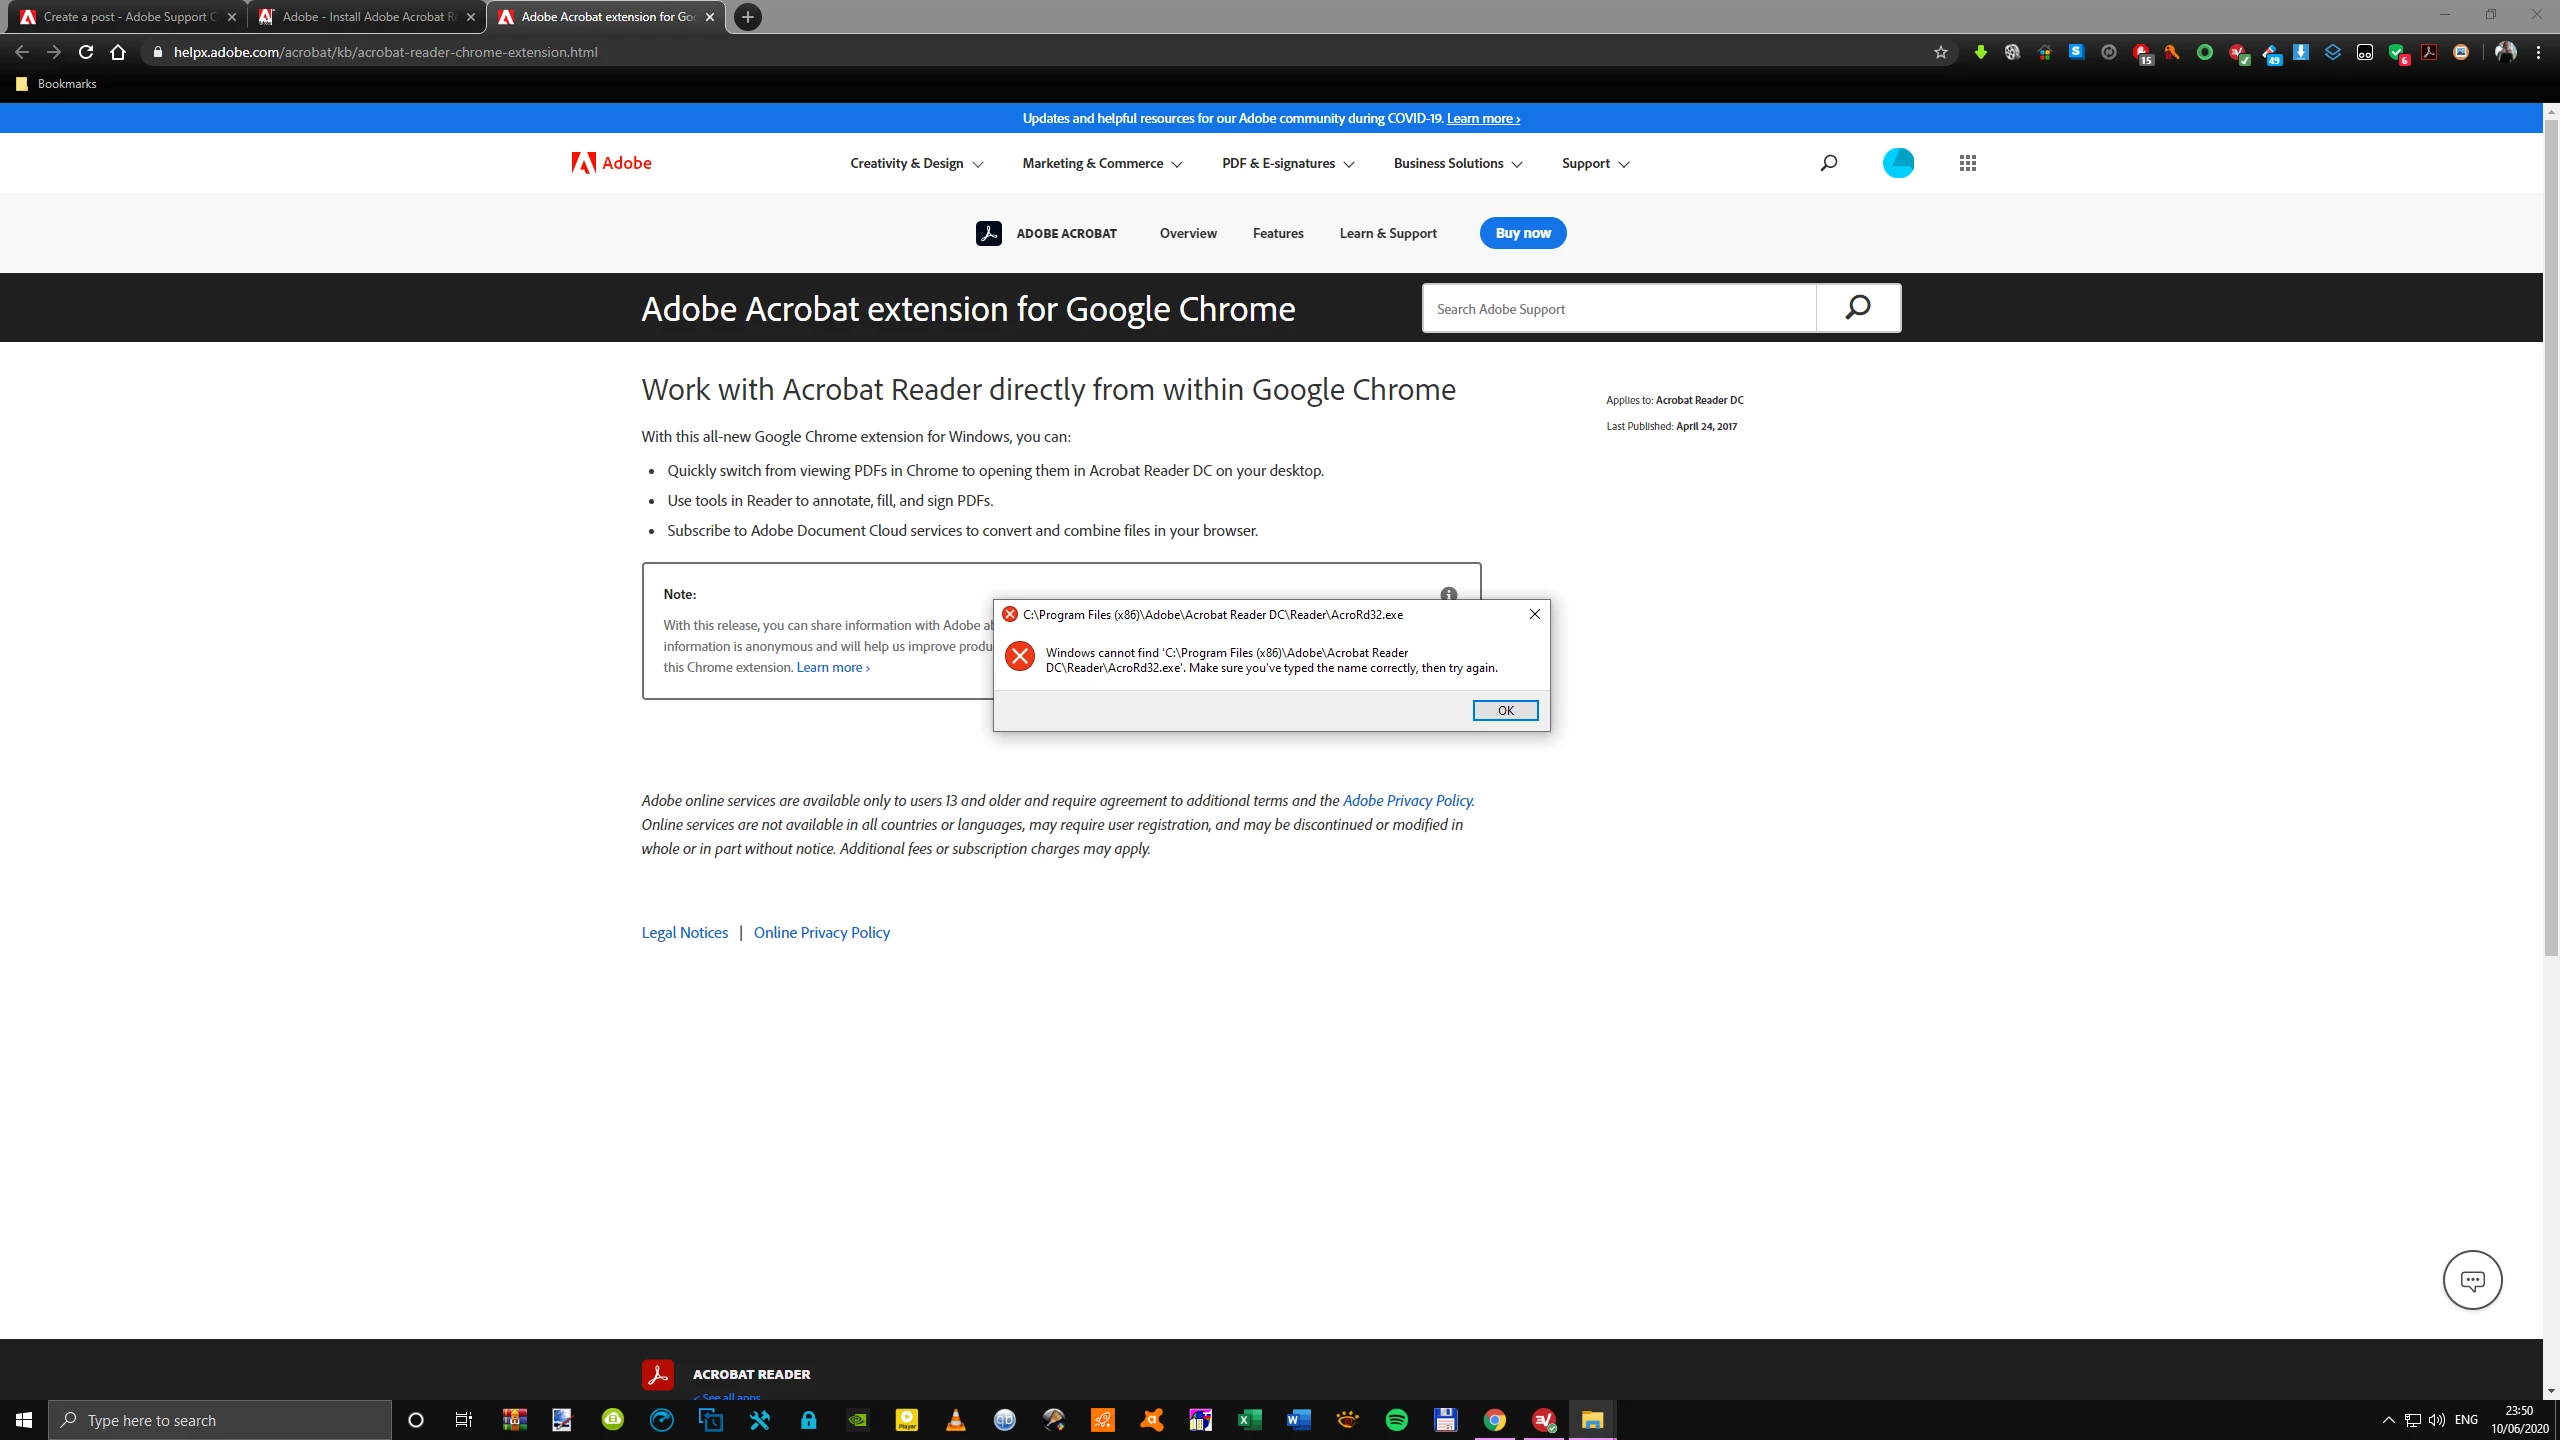Submit search with Adobe Support magnifier button

point(1857,308)
